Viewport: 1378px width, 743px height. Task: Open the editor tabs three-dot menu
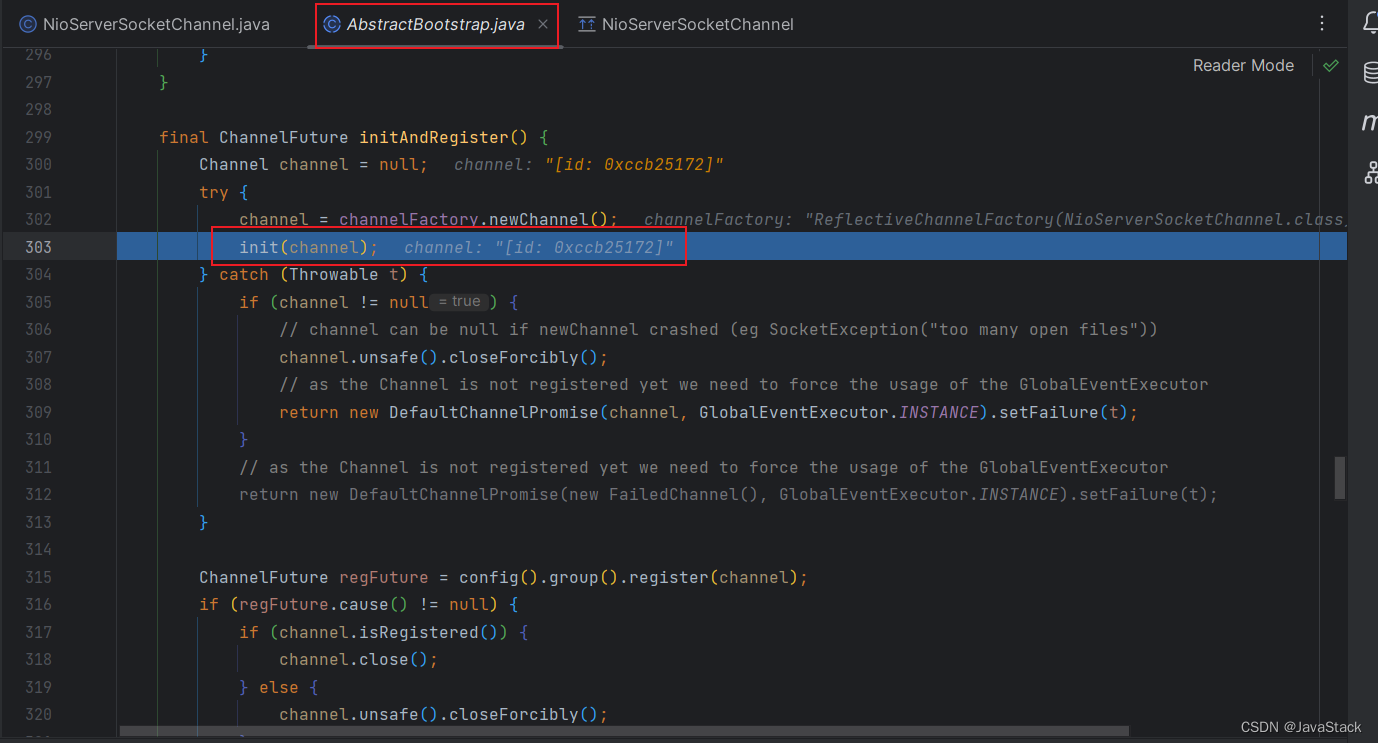[1322, 23]
